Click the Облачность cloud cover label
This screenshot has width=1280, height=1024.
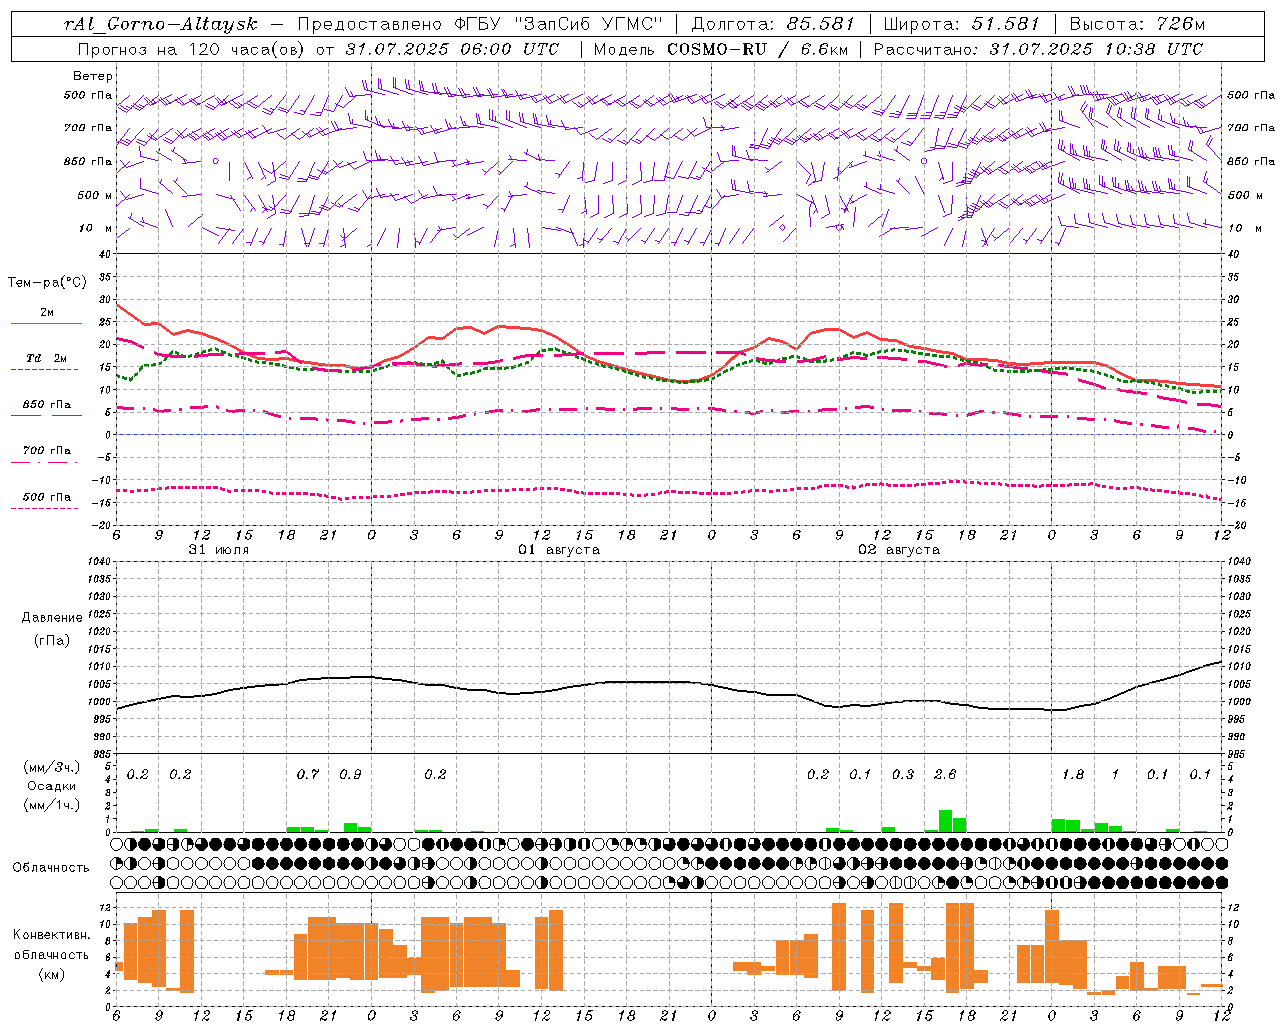51,868
